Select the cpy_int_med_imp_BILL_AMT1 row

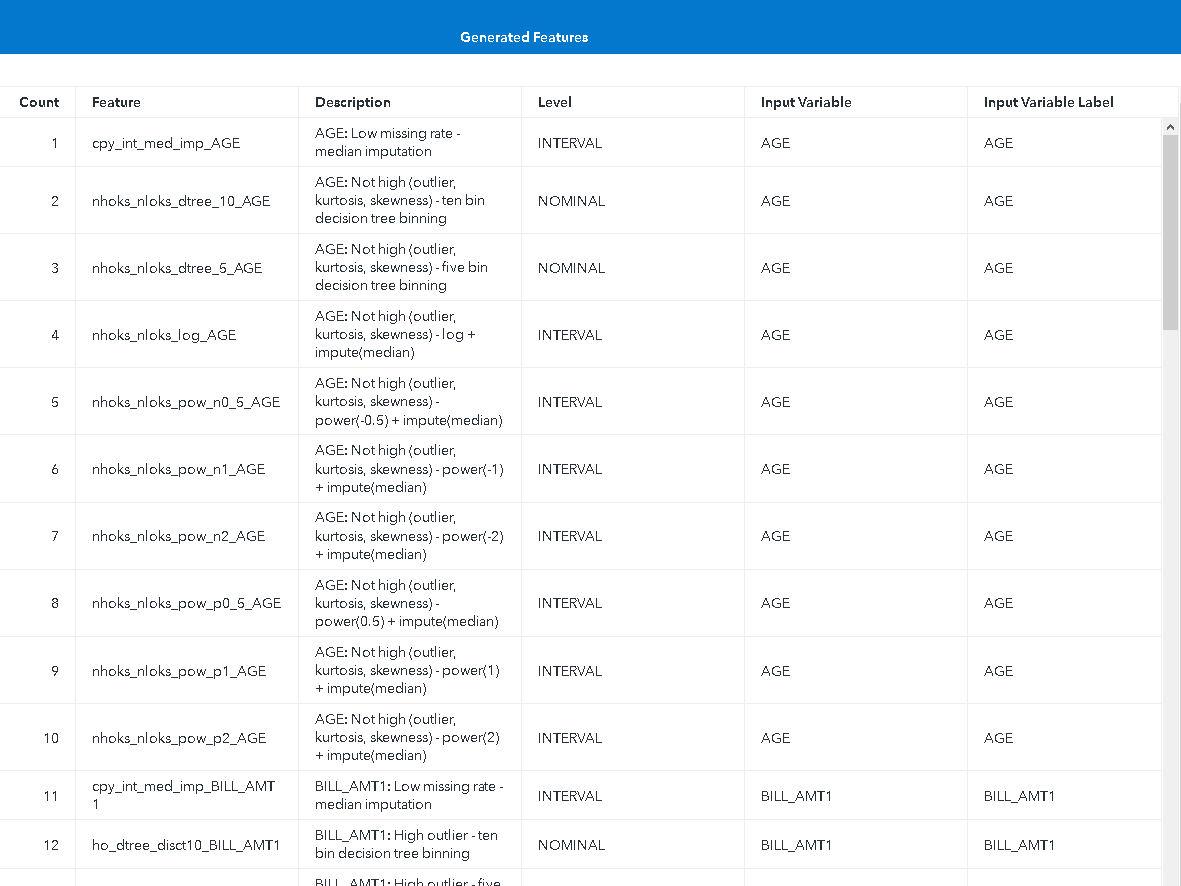[x=184, y=794]
